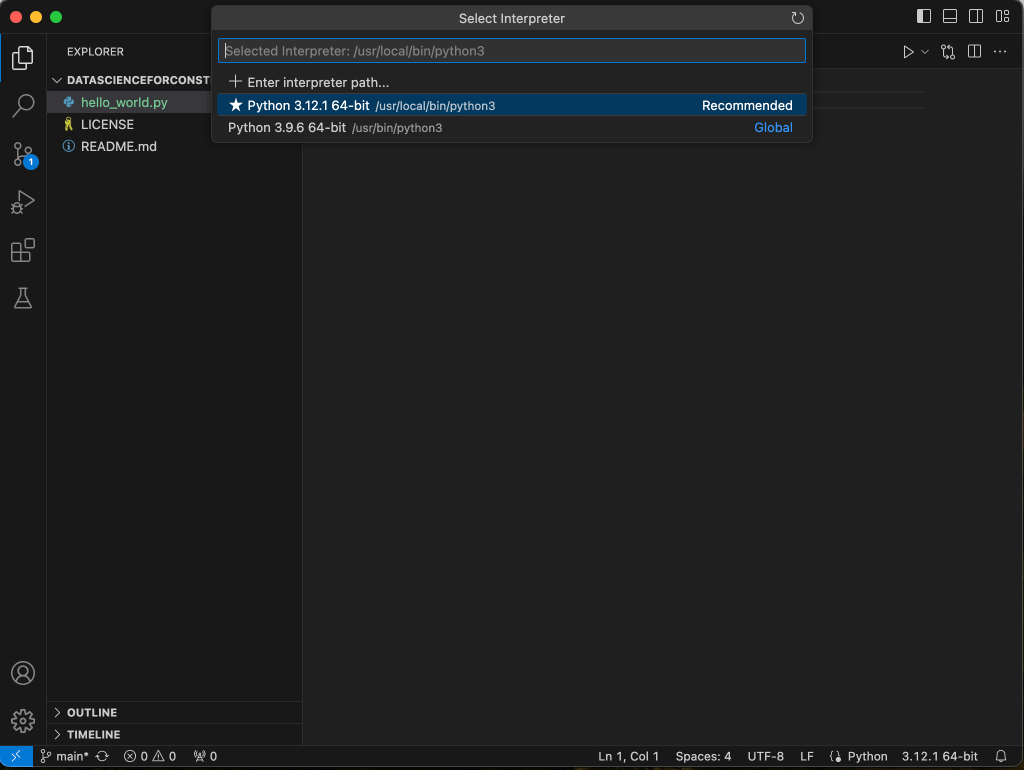This screenshot has width=1024, height=770.
Task: Open the Search view in activity bar
Action: tap(23, 106)
